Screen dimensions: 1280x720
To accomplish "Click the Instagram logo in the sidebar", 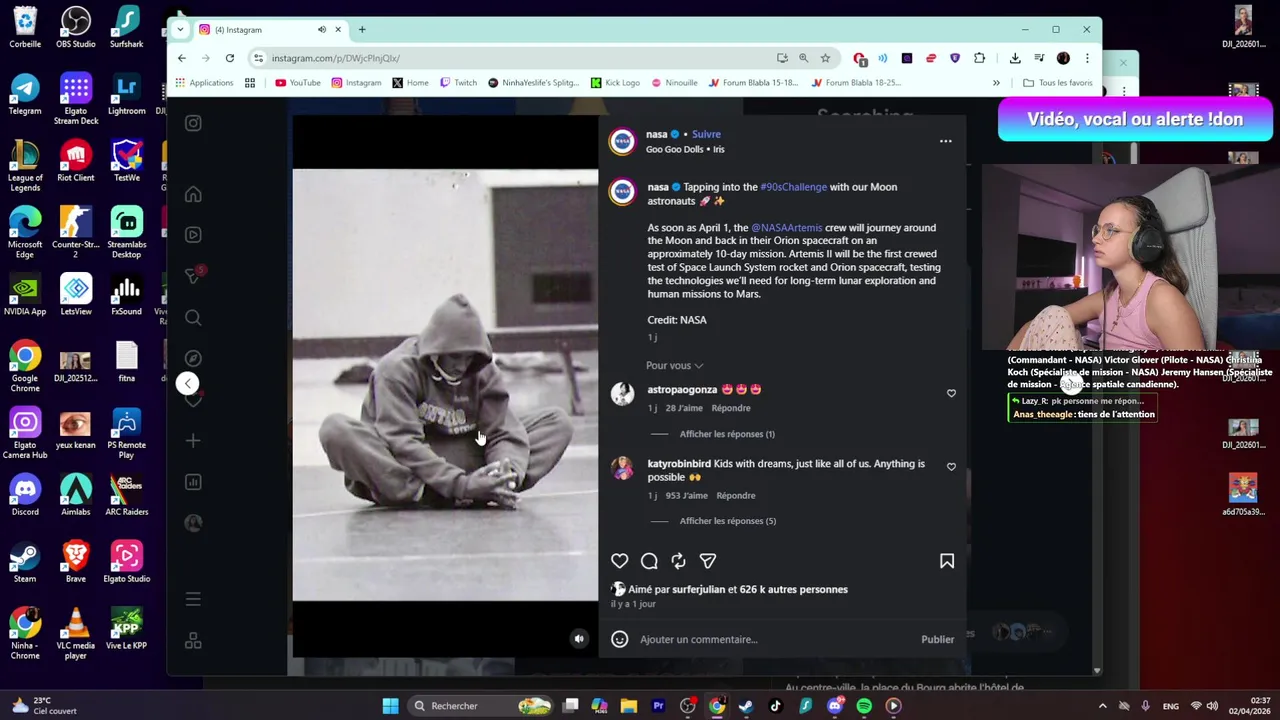I will coord(193,123).
